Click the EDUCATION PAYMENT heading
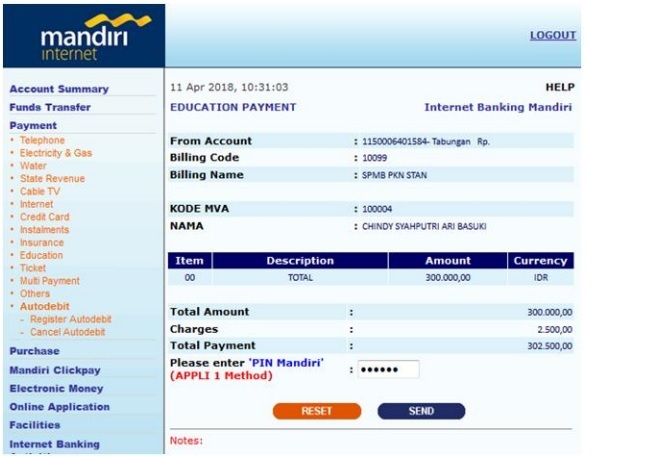Image resolution: width=661 pixels, height=456 pixels. tap(233, 107)
